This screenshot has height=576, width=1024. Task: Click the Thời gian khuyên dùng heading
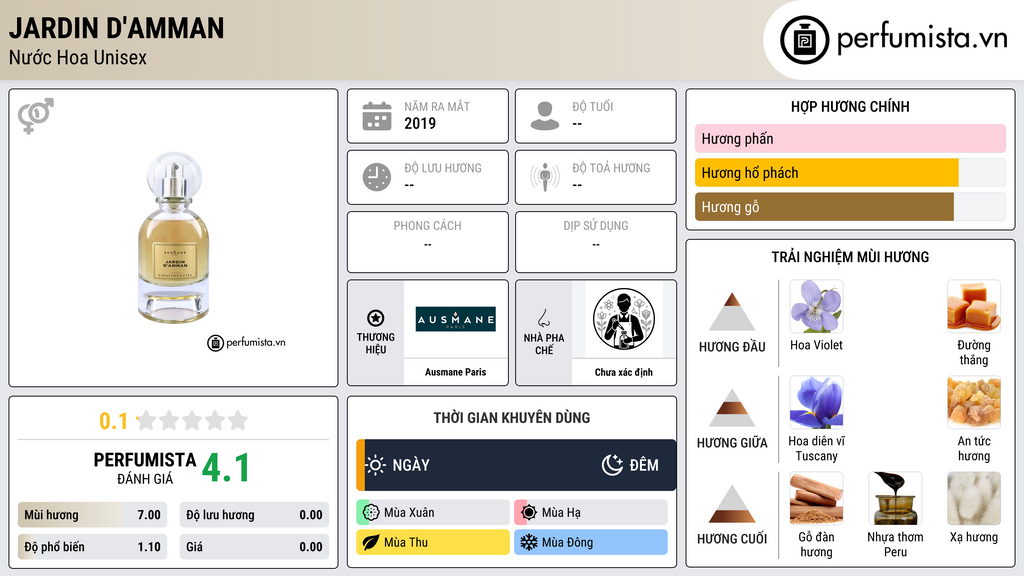point(512,417)
